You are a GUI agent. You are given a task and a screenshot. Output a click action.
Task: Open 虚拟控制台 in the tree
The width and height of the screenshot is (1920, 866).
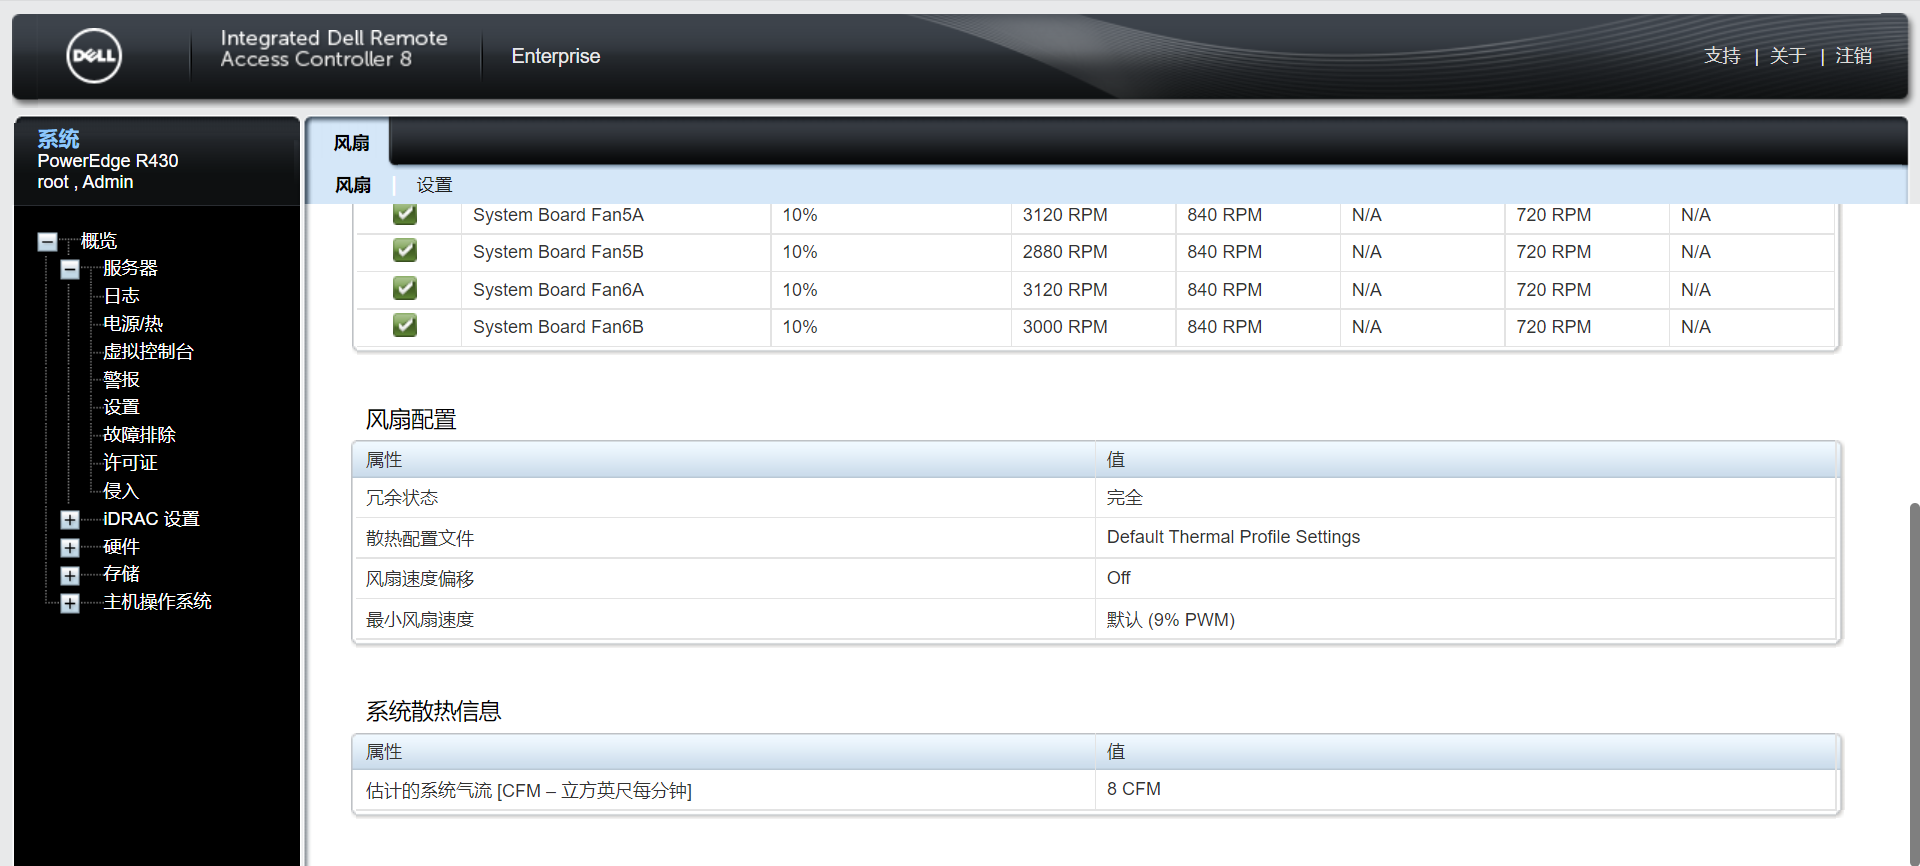148,352
